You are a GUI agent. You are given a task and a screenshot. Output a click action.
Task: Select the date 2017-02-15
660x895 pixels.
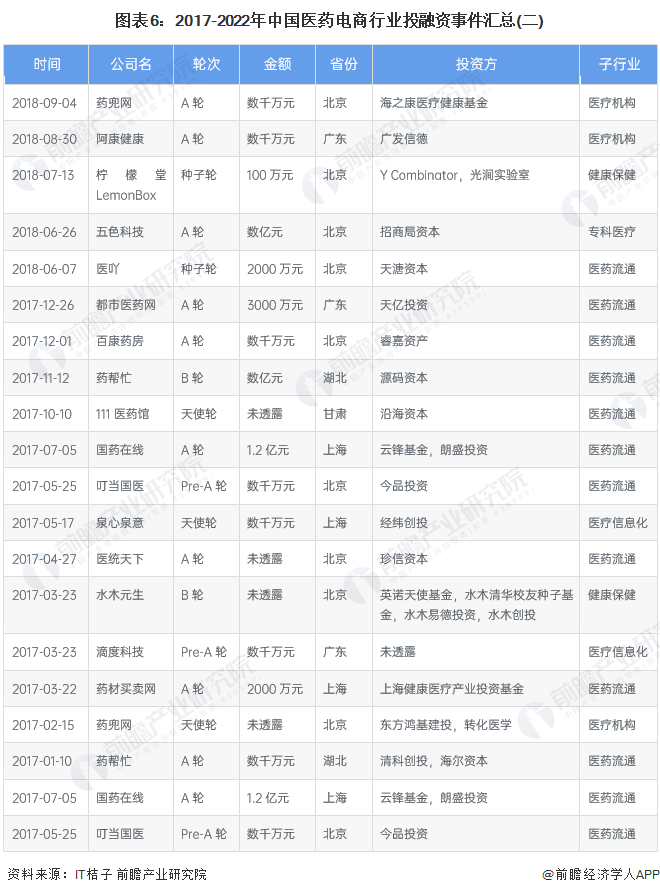point(43,725)
